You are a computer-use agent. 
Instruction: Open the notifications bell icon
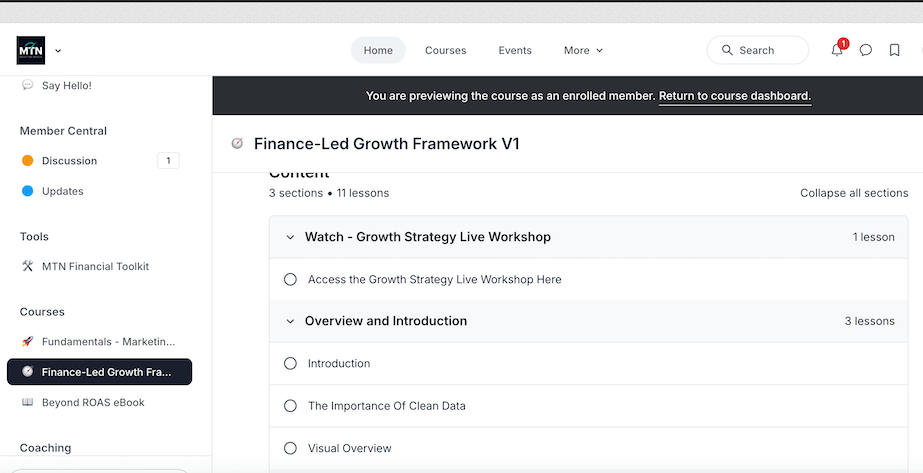coord(837,50)
